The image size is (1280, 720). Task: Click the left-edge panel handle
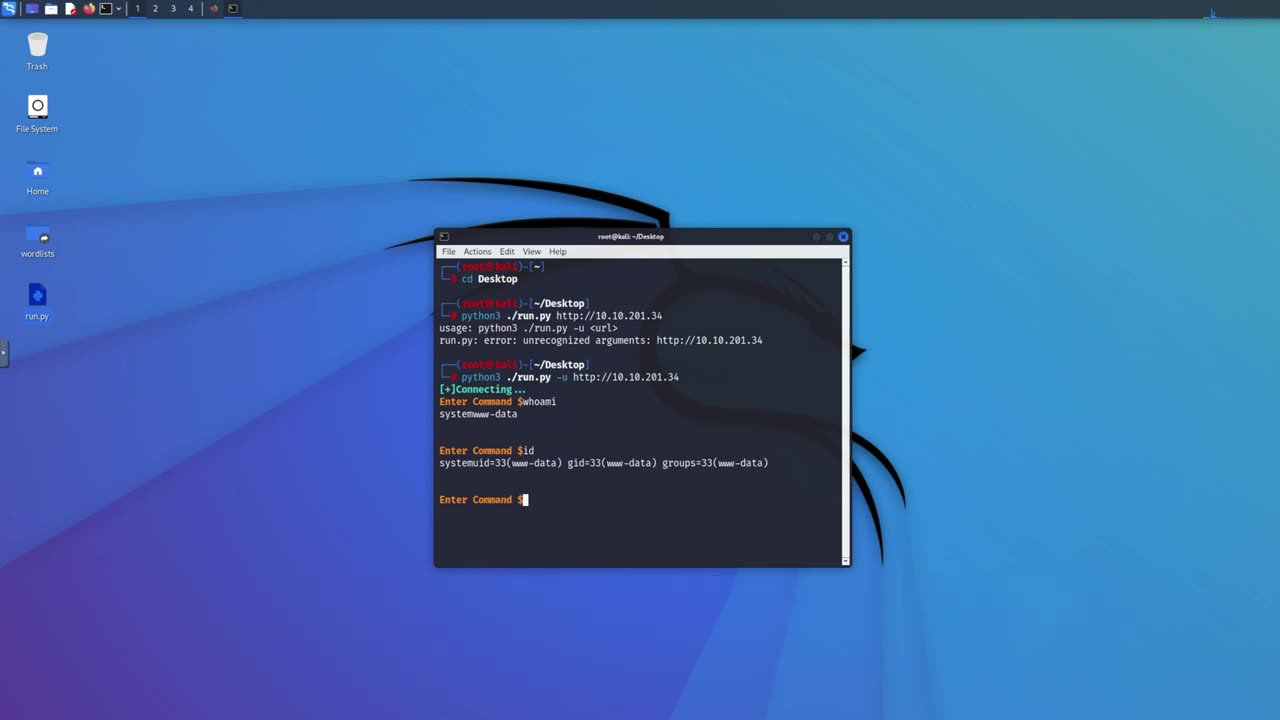tap(3, 353)
